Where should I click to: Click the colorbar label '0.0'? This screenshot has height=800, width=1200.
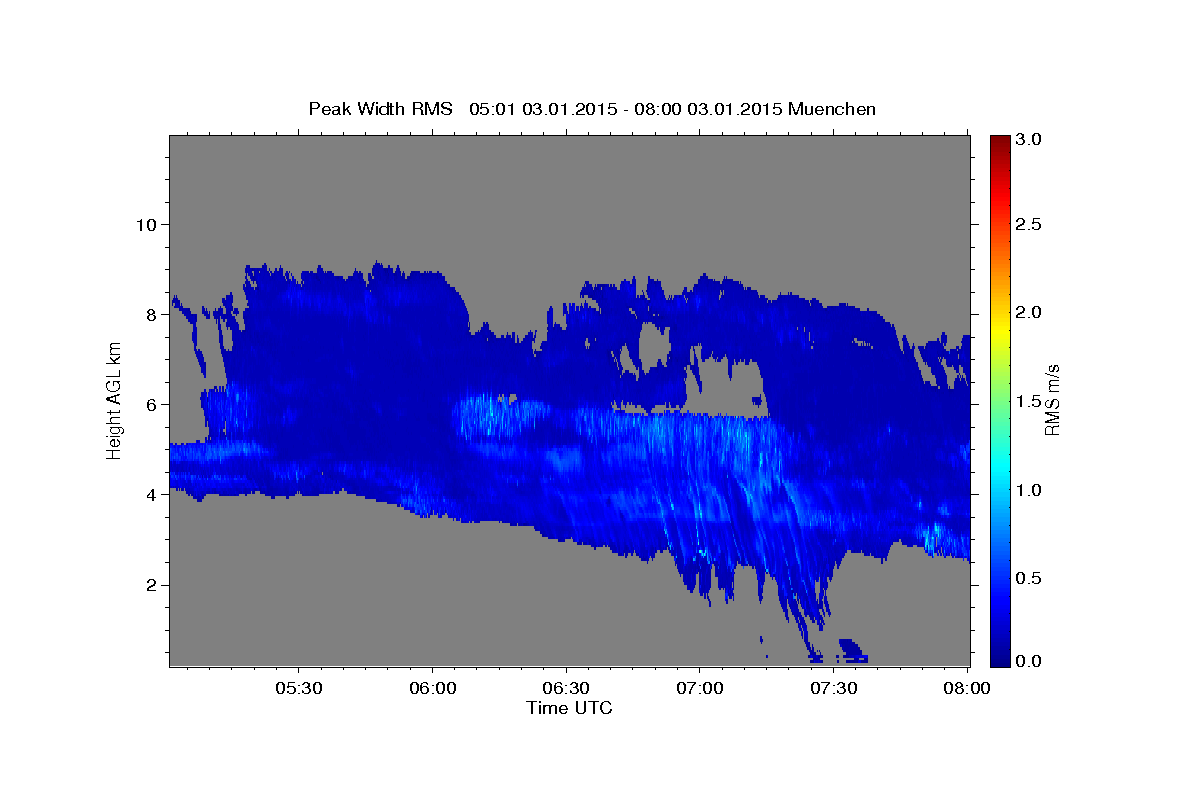1030,660
